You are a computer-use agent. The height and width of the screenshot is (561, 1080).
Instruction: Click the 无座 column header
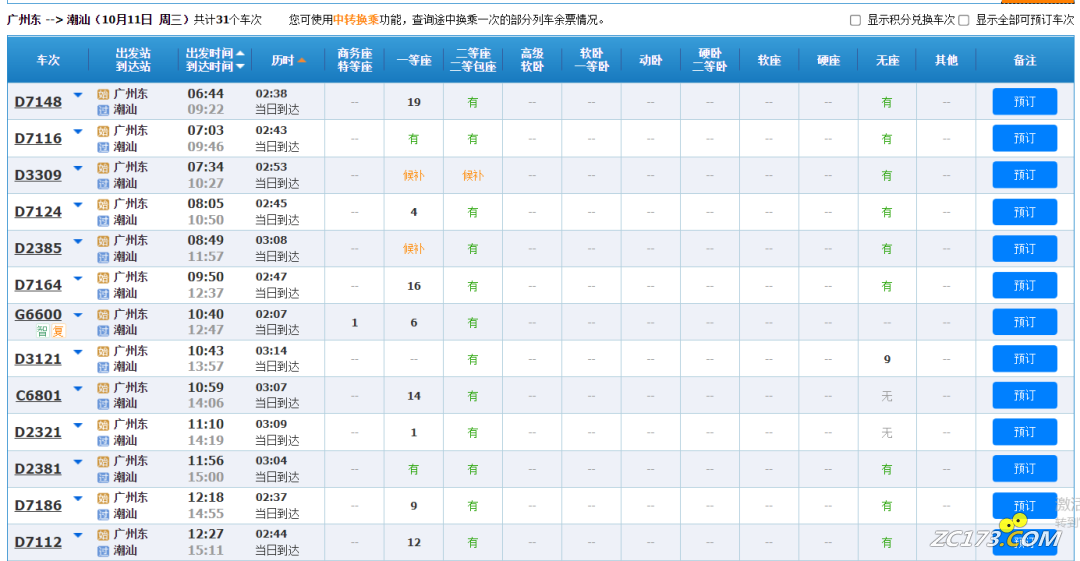point(887,61)
